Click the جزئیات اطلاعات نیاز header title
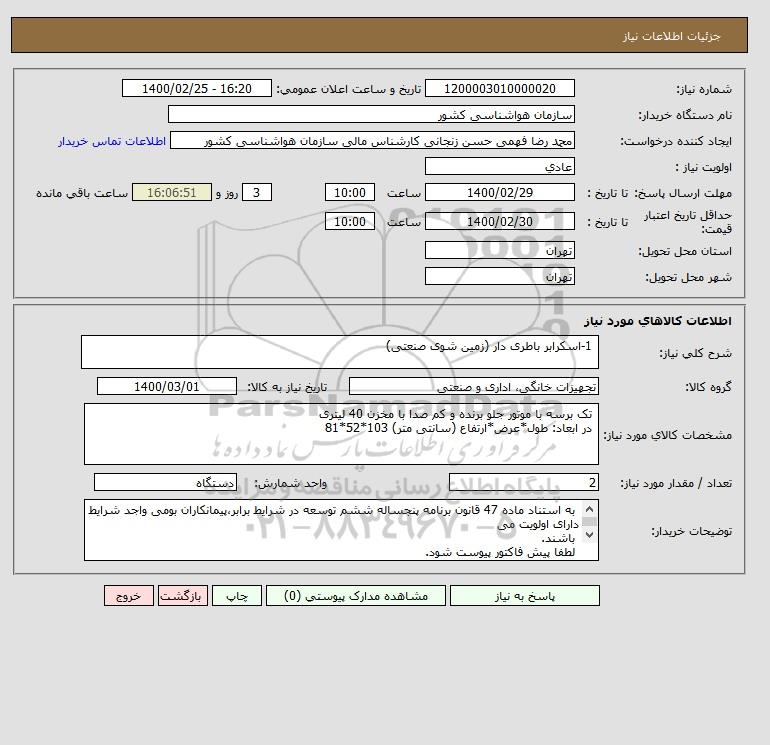Image resolution: width=770 pixels, height=745 pixels. (671, 36)
